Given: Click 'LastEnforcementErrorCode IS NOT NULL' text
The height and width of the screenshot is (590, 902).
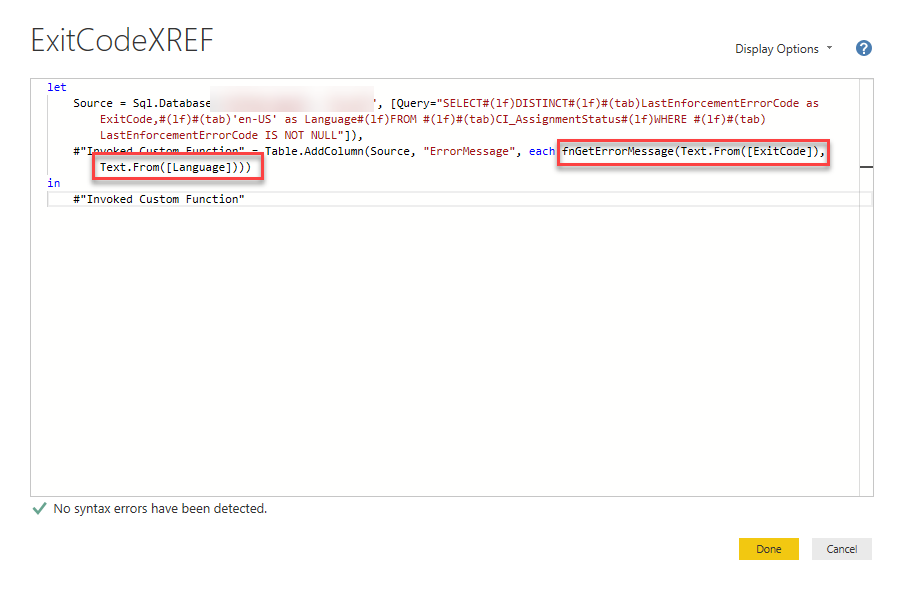Looking at the screenshot, I should pos(226,135).
